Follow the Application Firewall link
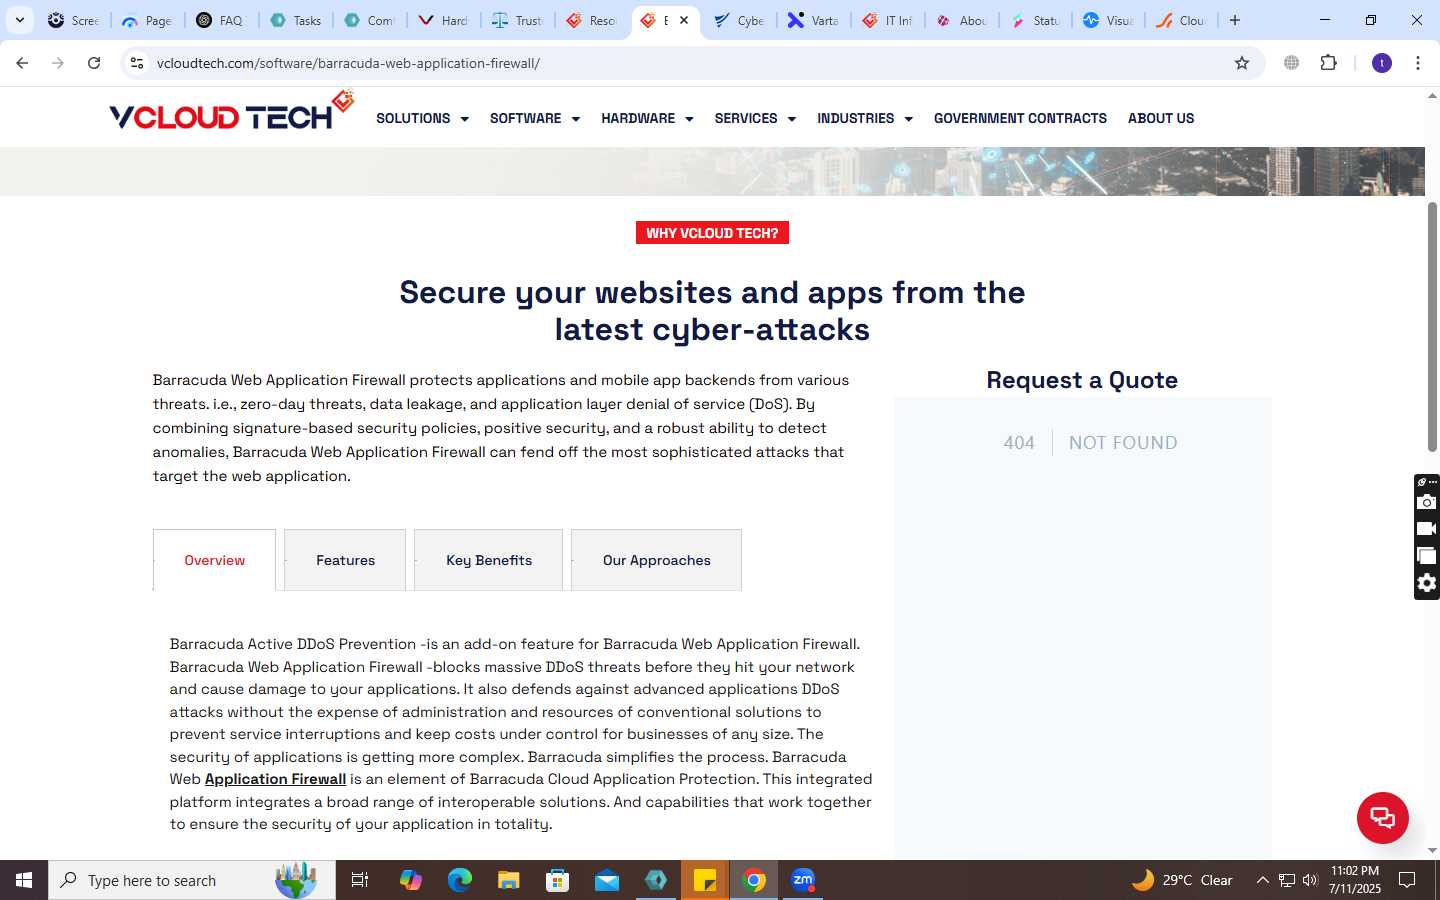The image size is (1440, 900). (275, 779)
